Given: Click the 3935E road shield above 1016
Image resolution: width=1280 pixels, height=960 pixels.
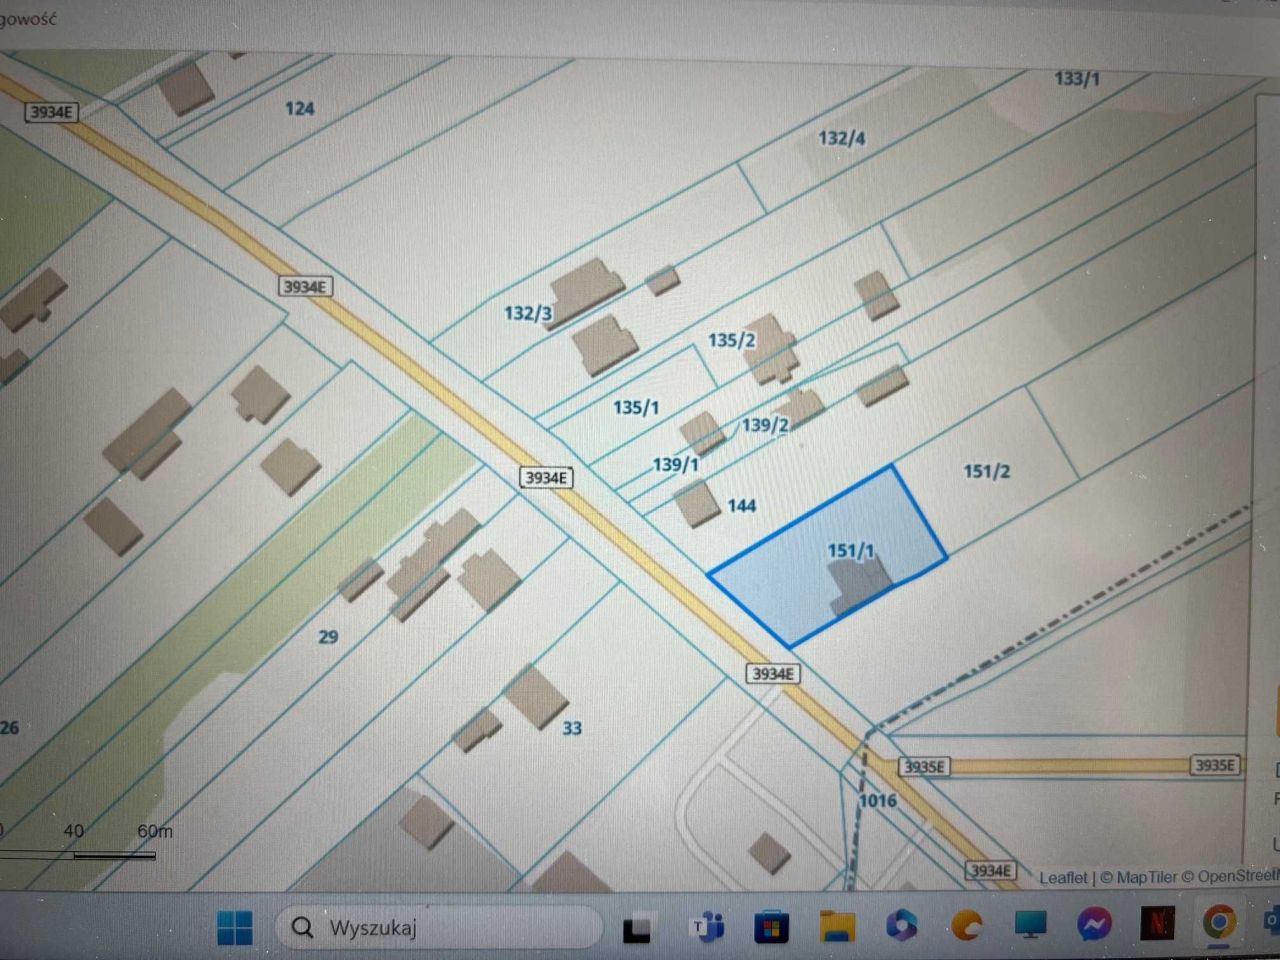Looking at the screenshot, I should 924,767.
